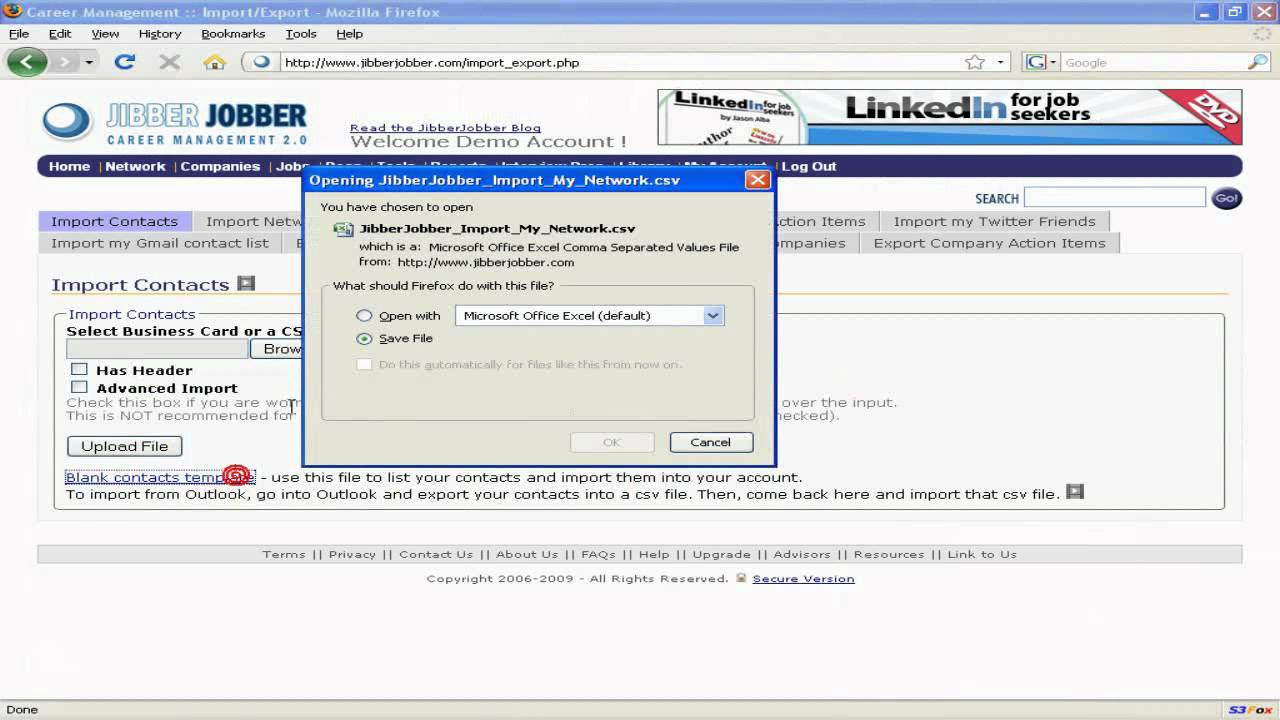Open Network in the navigation bar
Viewport: 1280px width, 720px height.
135,166
